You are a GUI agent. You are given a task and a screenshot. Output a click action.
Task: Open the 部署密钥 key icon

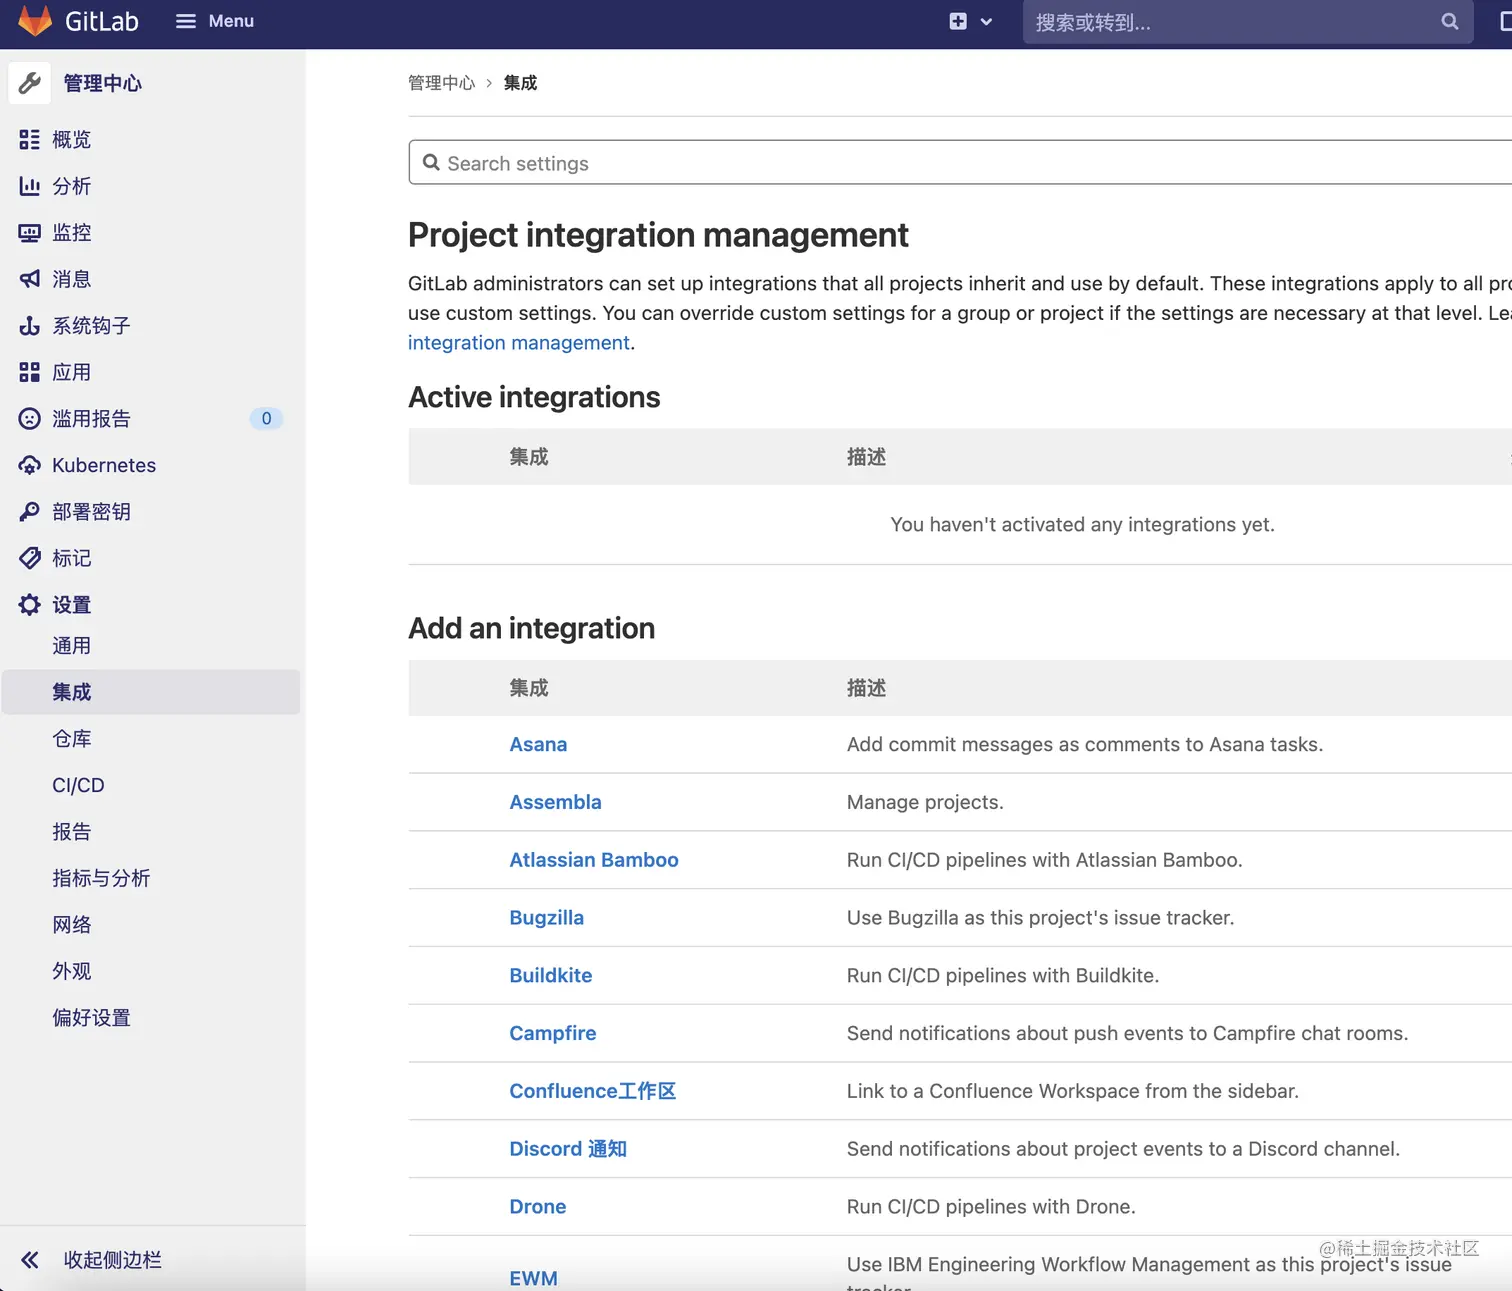coord(30,511)
